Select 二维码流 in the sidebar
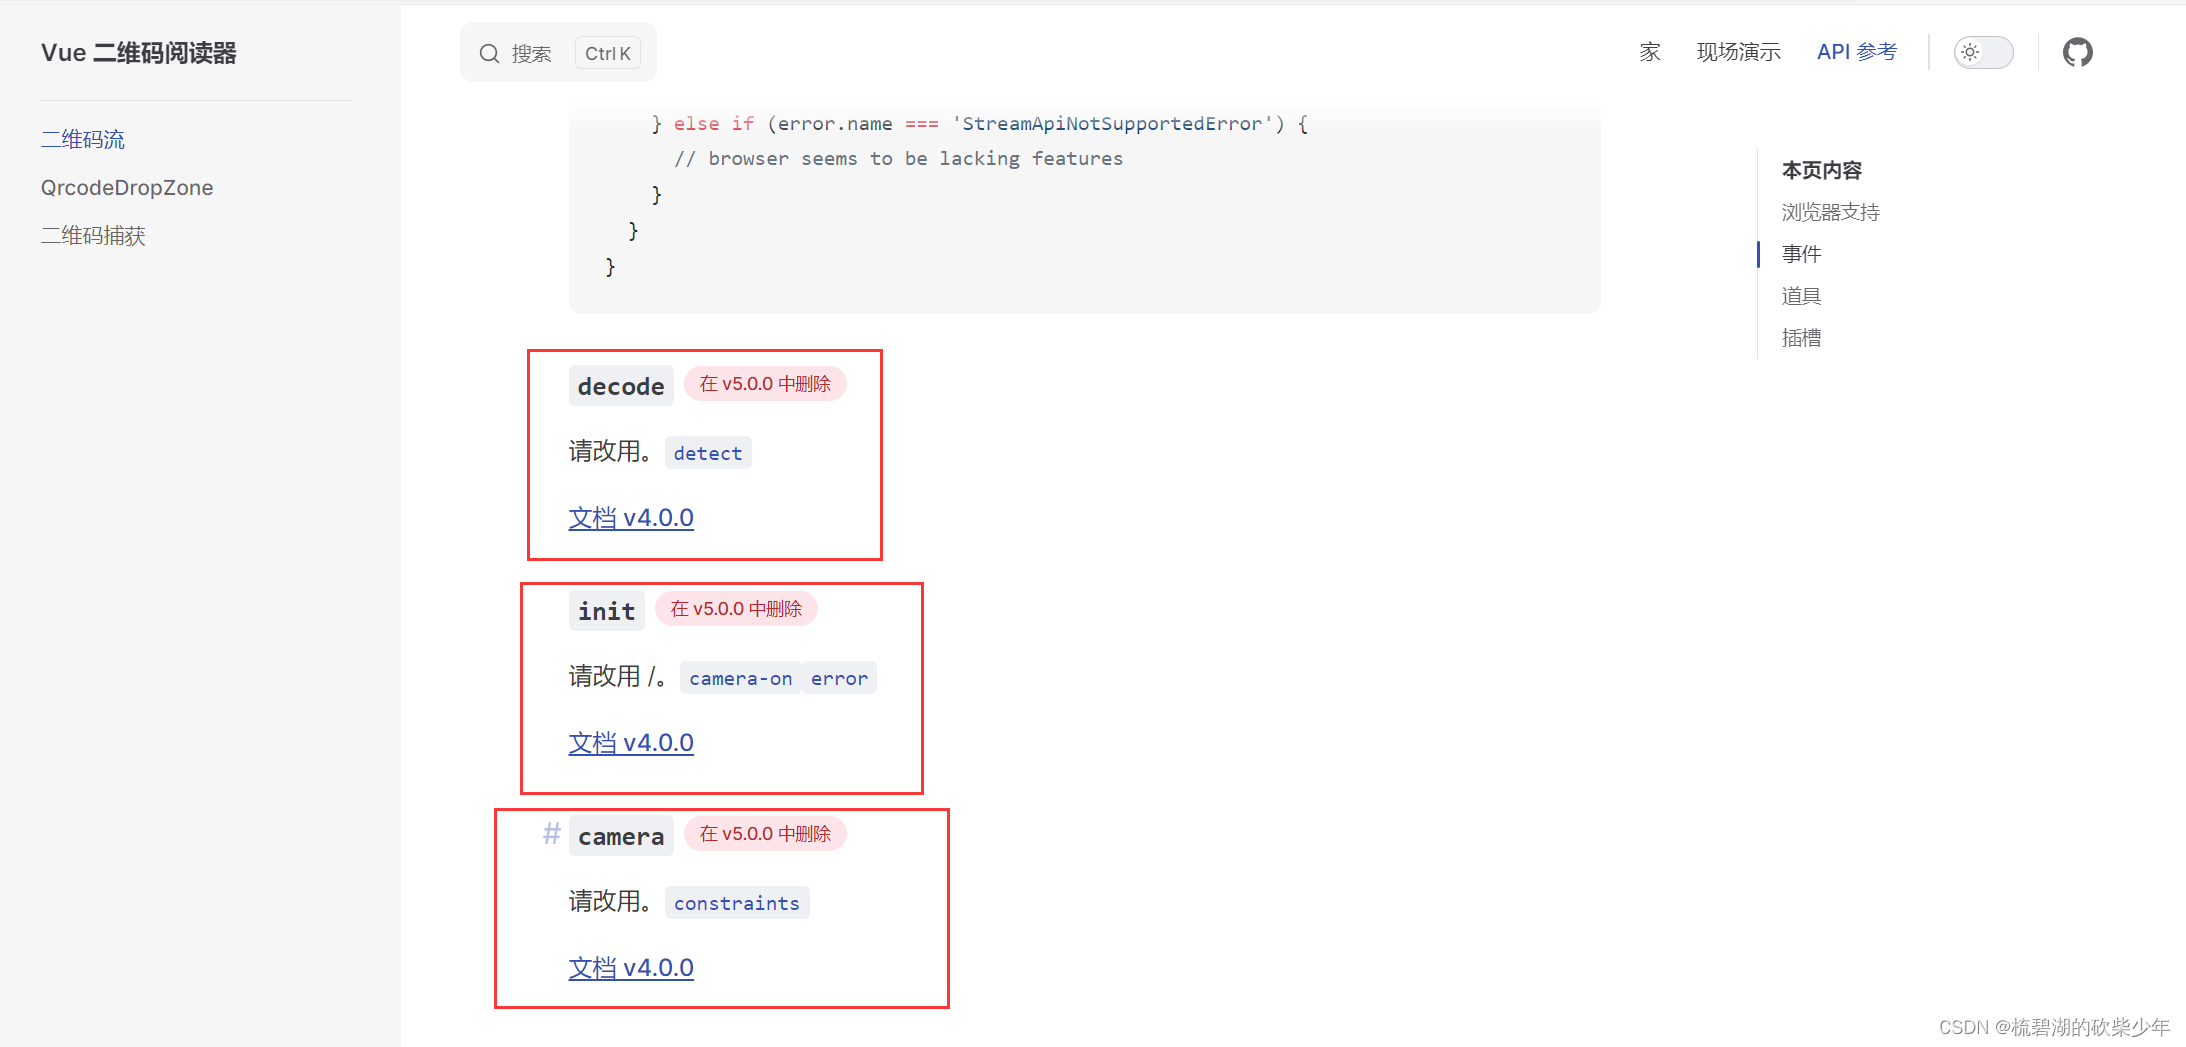This screenshot has height=1047, width=2186. (83, 140)
